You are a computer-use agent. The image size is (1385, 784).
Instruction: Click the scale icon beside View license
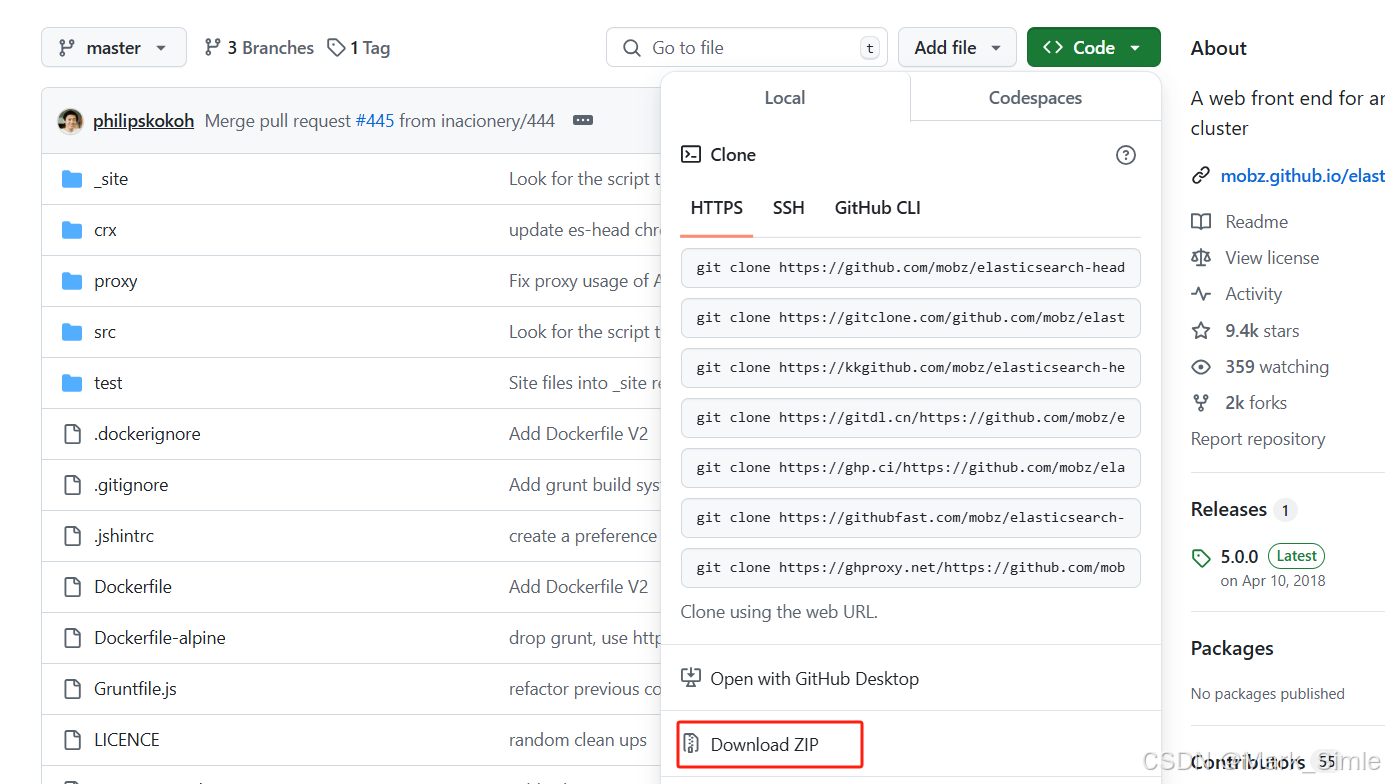[1201, 258]
